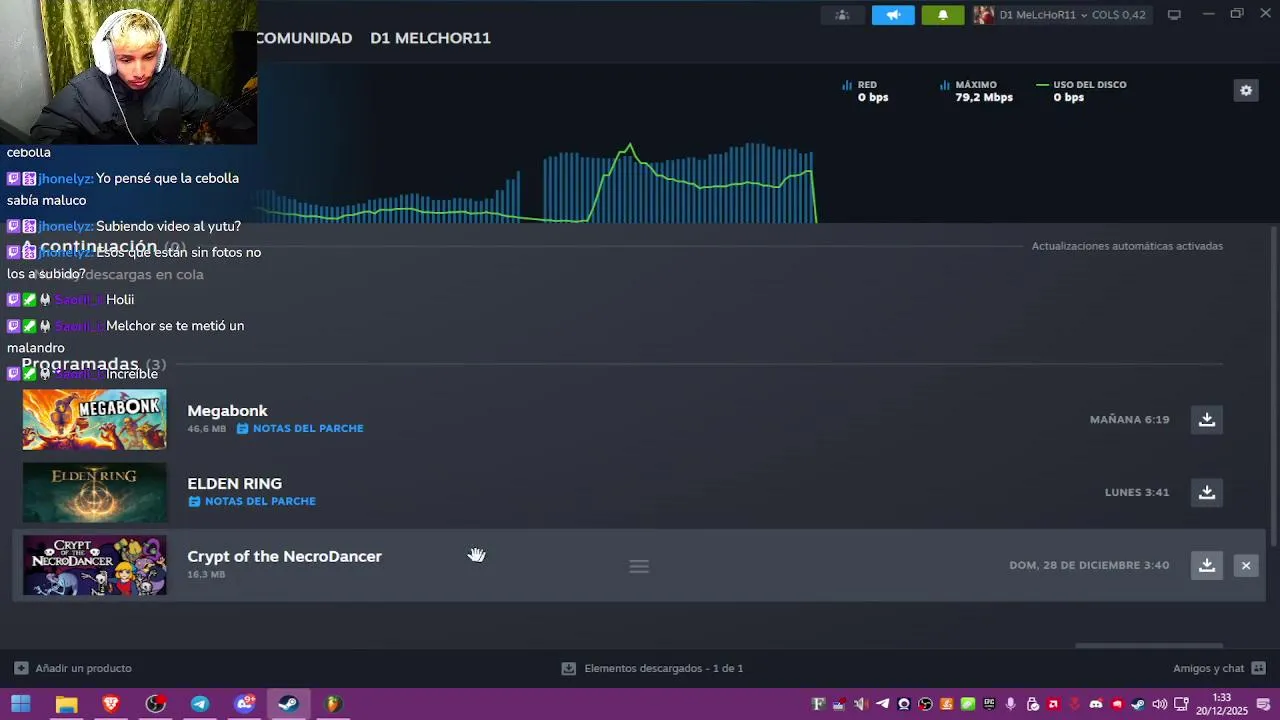Open the downloads settings gear
The height and width of the screenshot is (720, 1280).
click(x=1246, y=91)
